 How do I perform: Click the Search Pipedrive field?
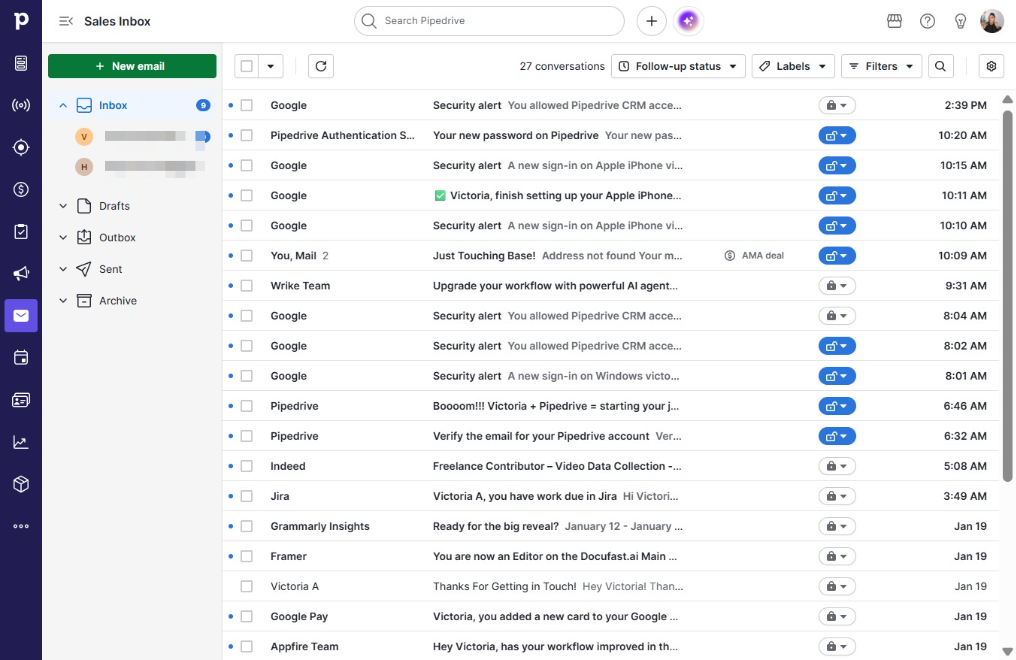pos(489,21)
